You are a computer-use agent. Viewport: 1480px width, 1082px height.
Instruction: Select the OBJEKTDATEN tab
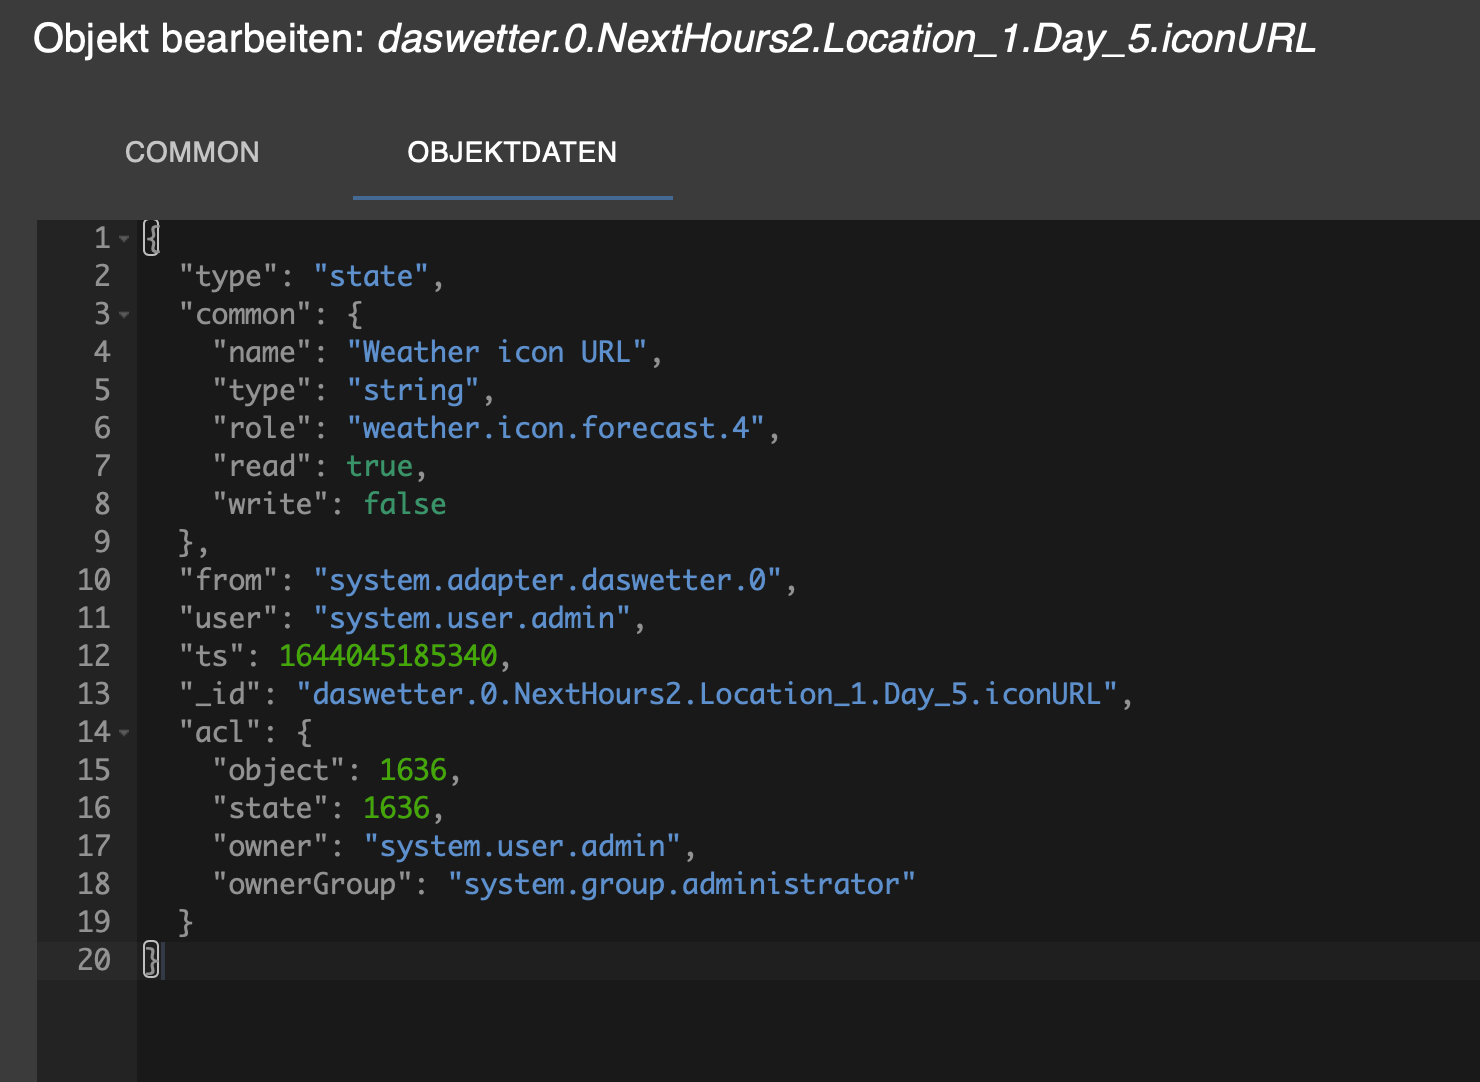click(x=512, y=152)
